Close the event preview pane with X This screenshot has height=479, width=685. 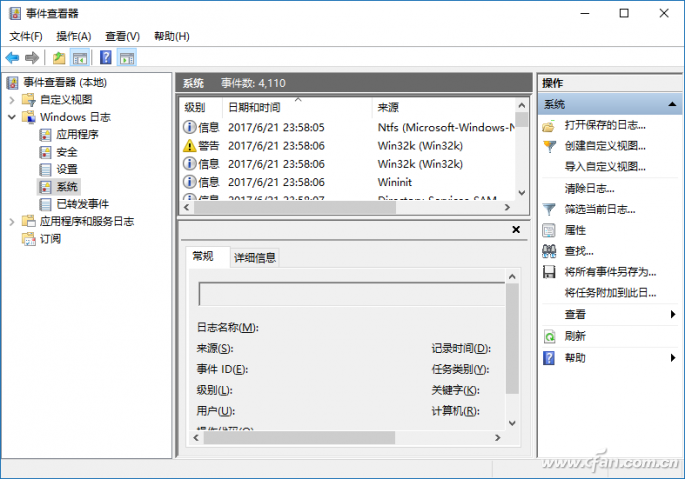coord(516,230)
